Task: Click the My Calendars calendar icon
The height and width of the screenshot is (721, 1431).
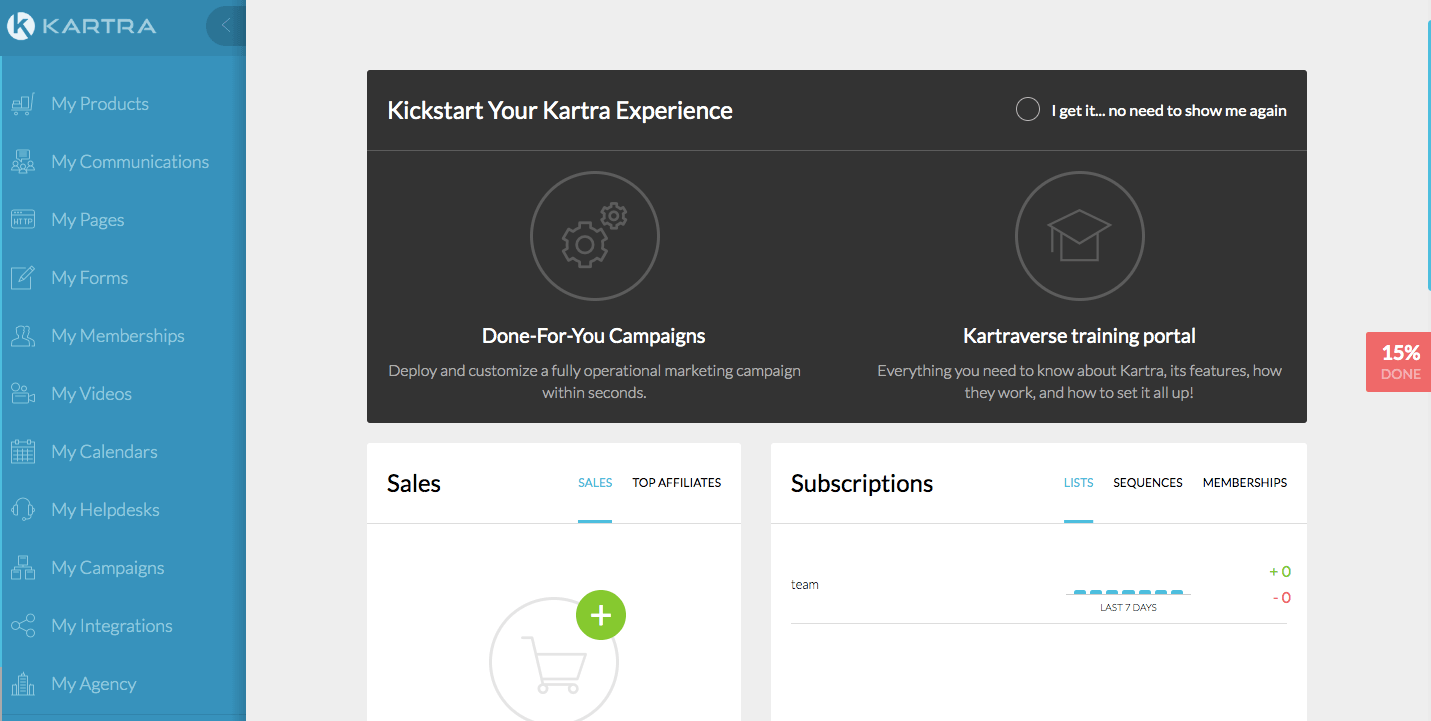Action: 23,452
